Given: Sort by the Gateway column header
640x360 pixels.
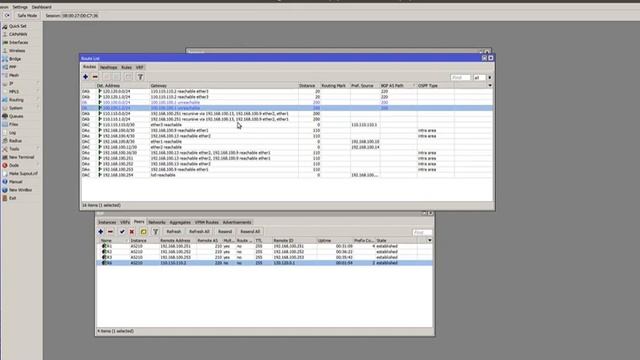Looking at the screenshot, I should tap(224, 86).
